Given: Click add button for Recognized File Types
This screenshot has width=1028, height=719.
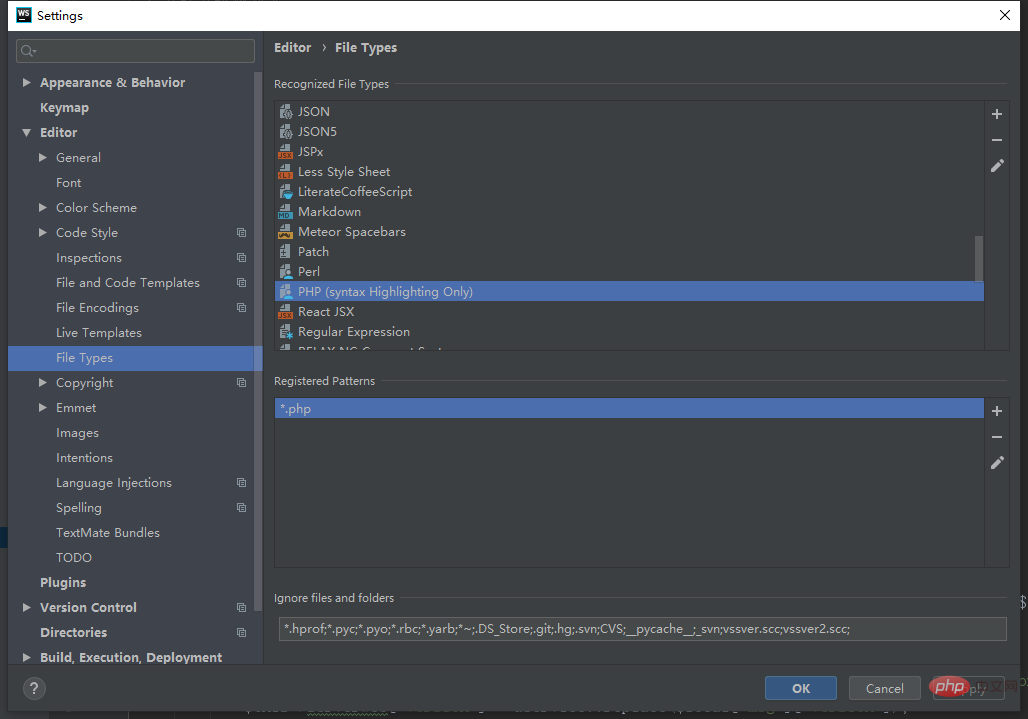Looking at the screenshot, I should tap(997, 114).
